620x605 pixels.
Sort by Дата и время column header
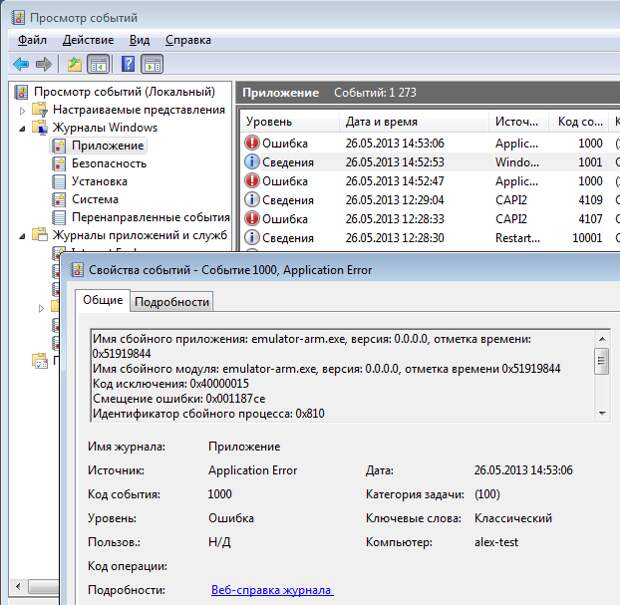[x=414, y=121]
